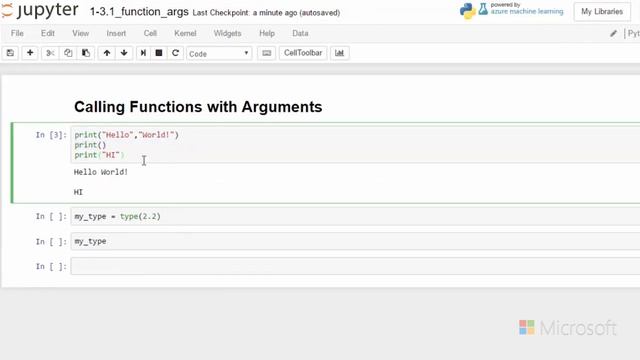Screen dimensions: 640x360
Task: Rename notebook title 1-3.1_function_args
Action: [139, 12]
